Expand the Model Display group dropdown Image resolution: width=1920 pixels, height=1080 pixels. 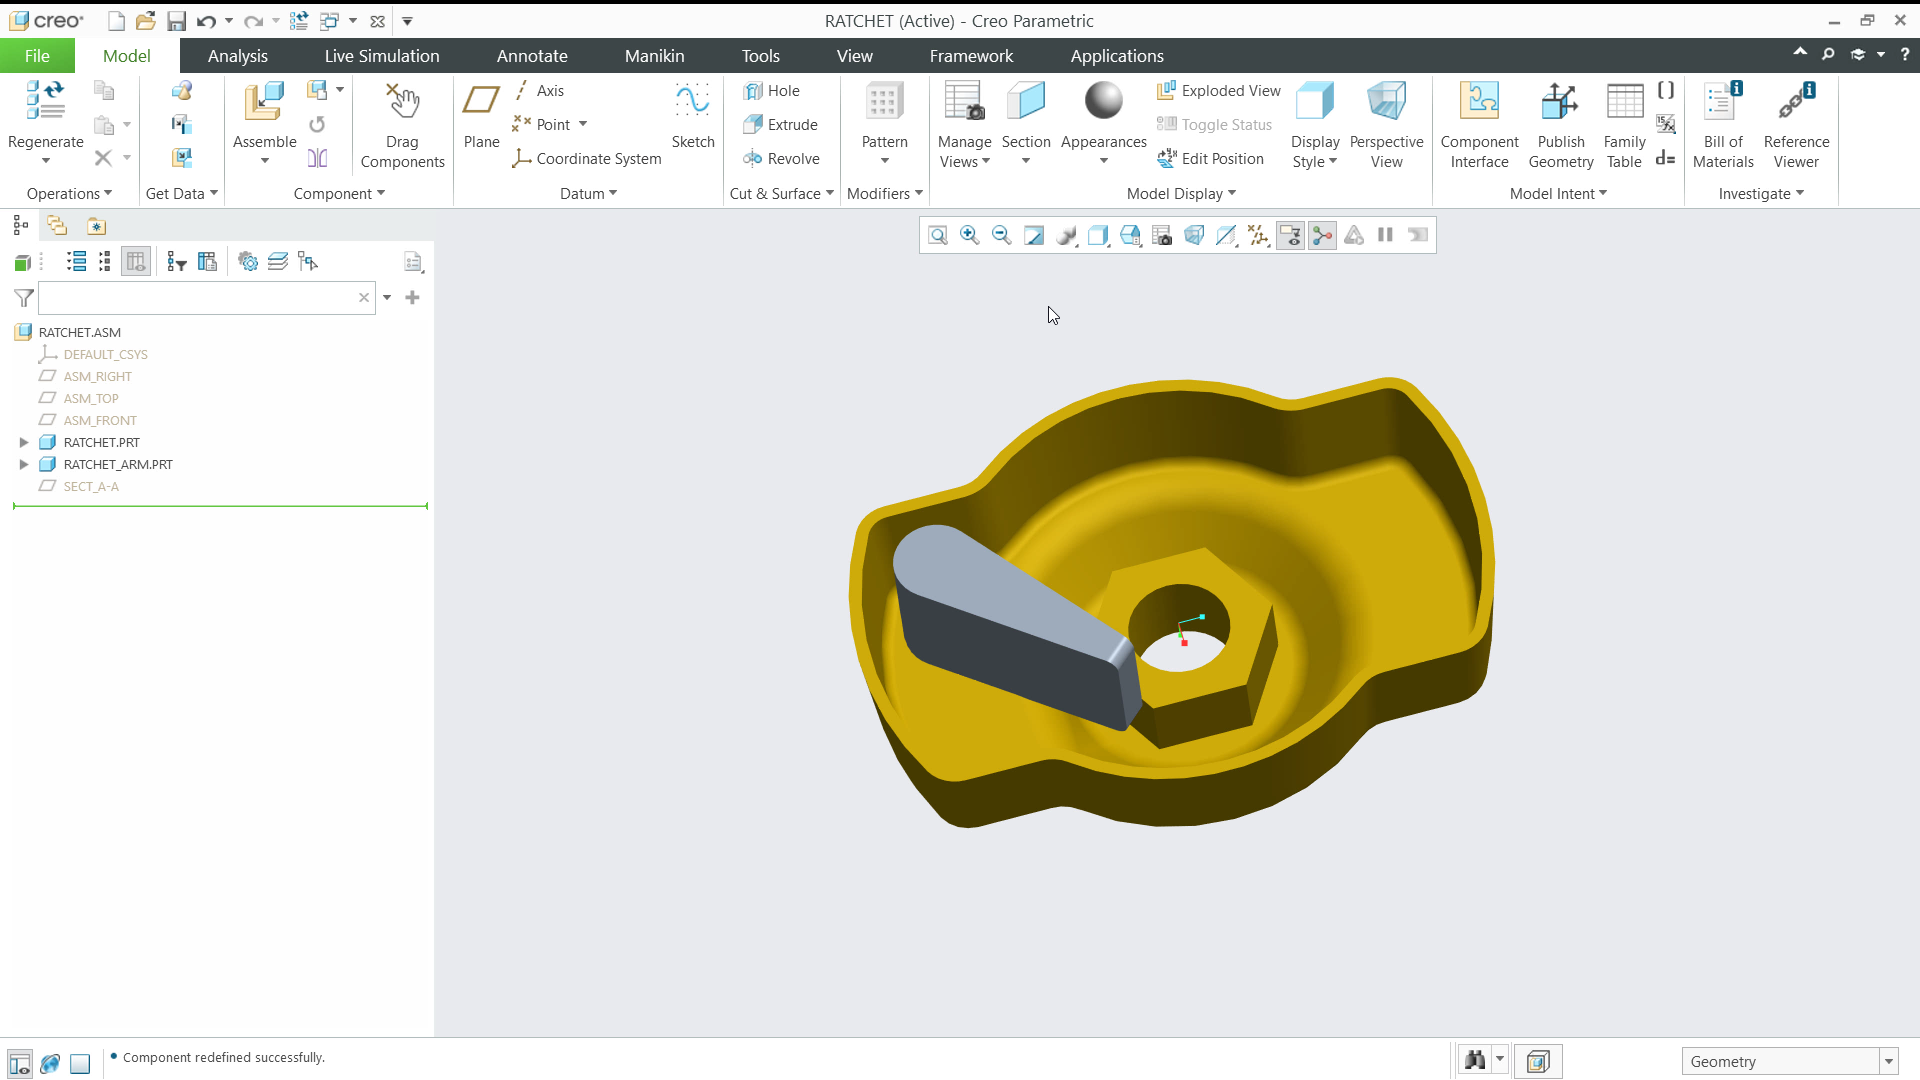(1181, 194)
